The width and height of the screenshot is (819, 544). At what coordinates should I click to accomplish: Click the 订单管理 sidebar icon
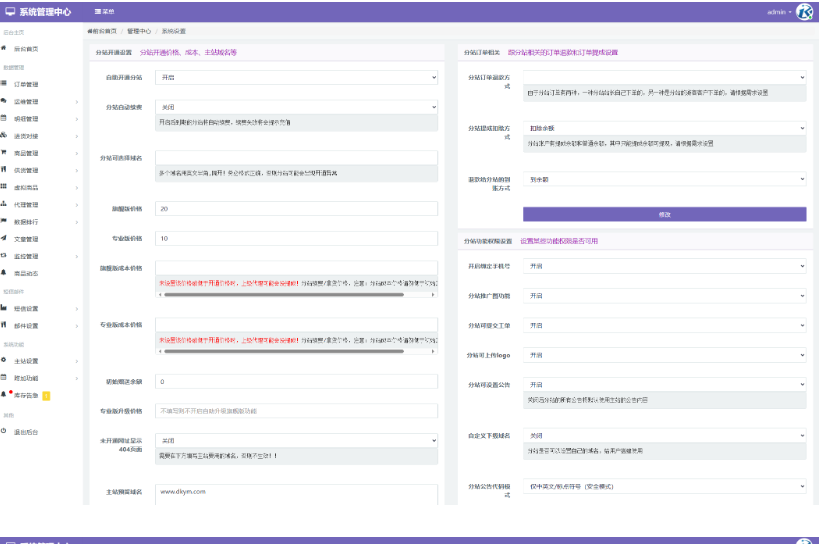click(5, 84)
